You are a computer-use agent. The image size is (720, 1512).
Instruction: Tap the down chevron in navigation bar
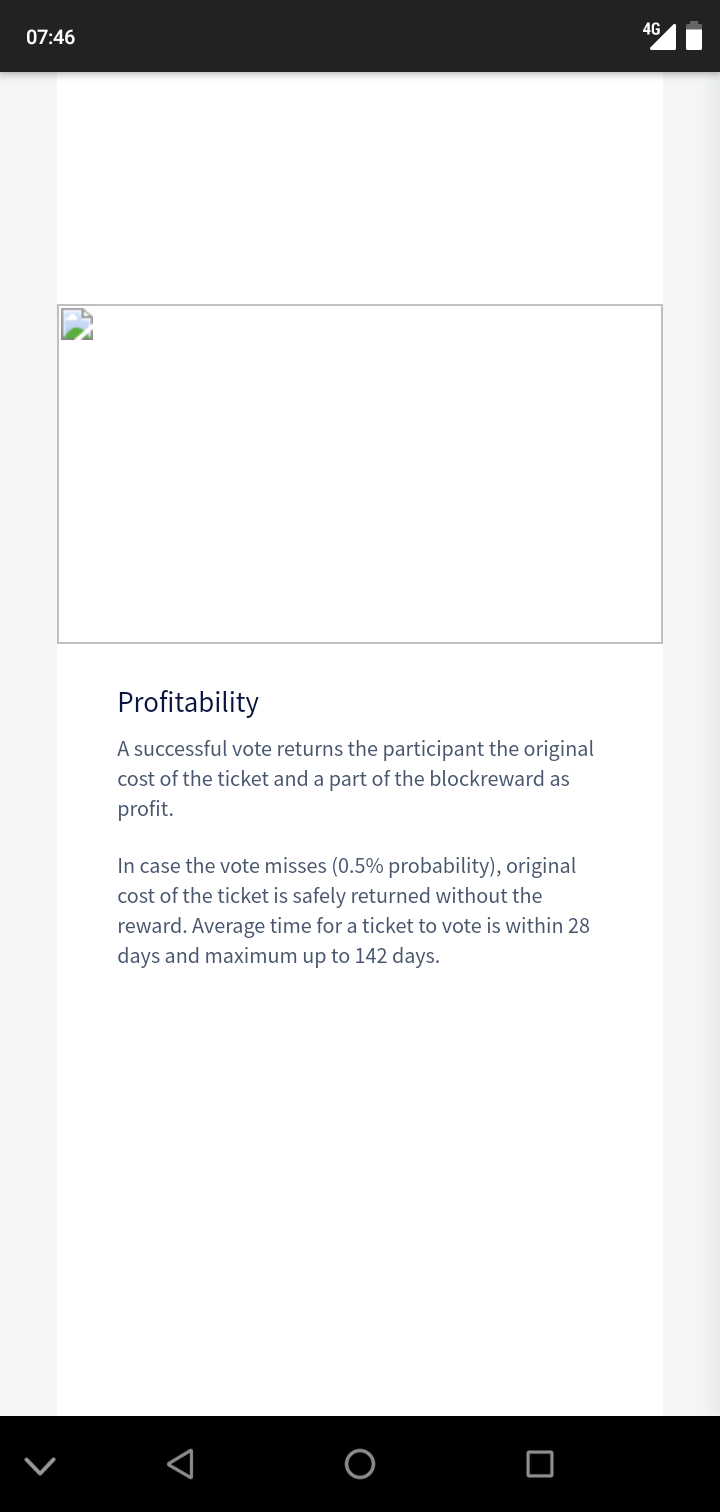(39, 1465)
